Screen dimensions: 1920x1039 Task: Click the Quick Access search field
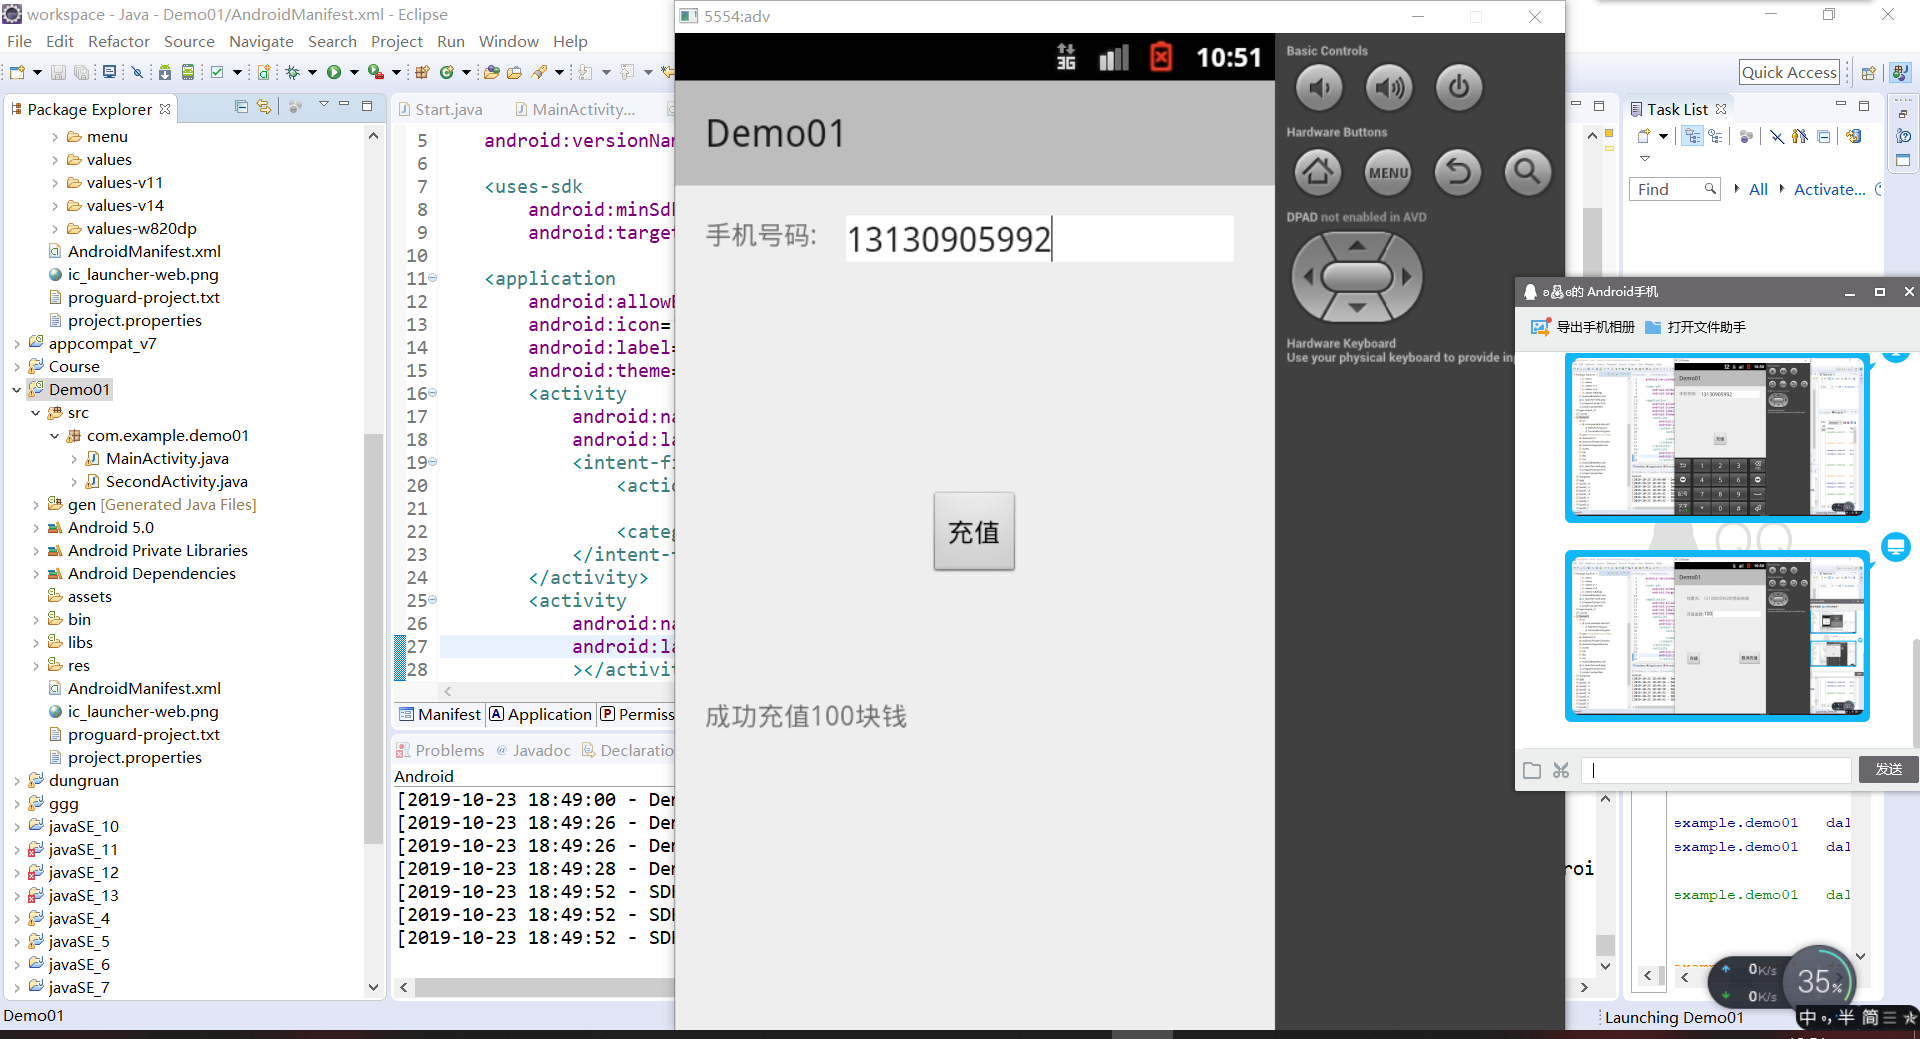[1789, 72]
